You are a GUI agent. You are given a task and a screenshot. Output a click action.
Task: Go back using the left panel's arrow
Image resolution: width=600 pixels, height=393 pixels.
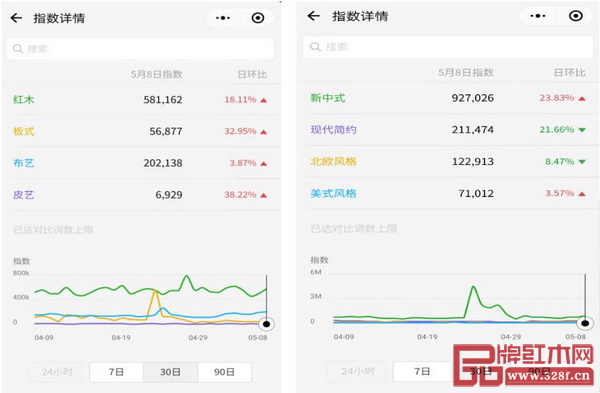tap(16, 18)
